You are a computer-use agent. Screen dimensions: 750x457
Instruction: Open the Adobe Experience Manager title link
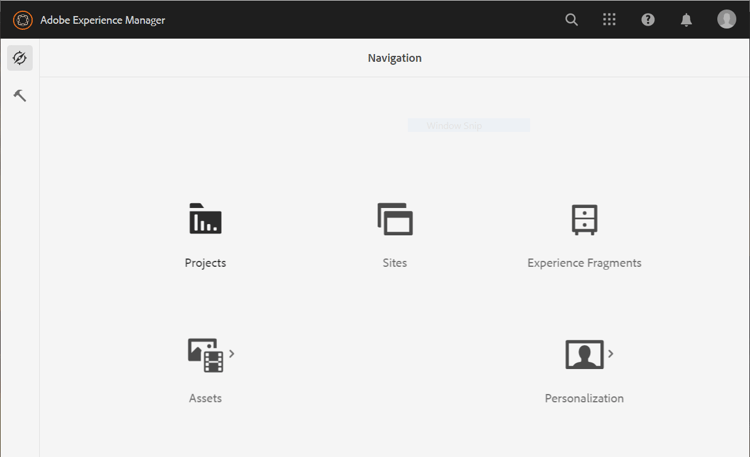tap(102, 20)
